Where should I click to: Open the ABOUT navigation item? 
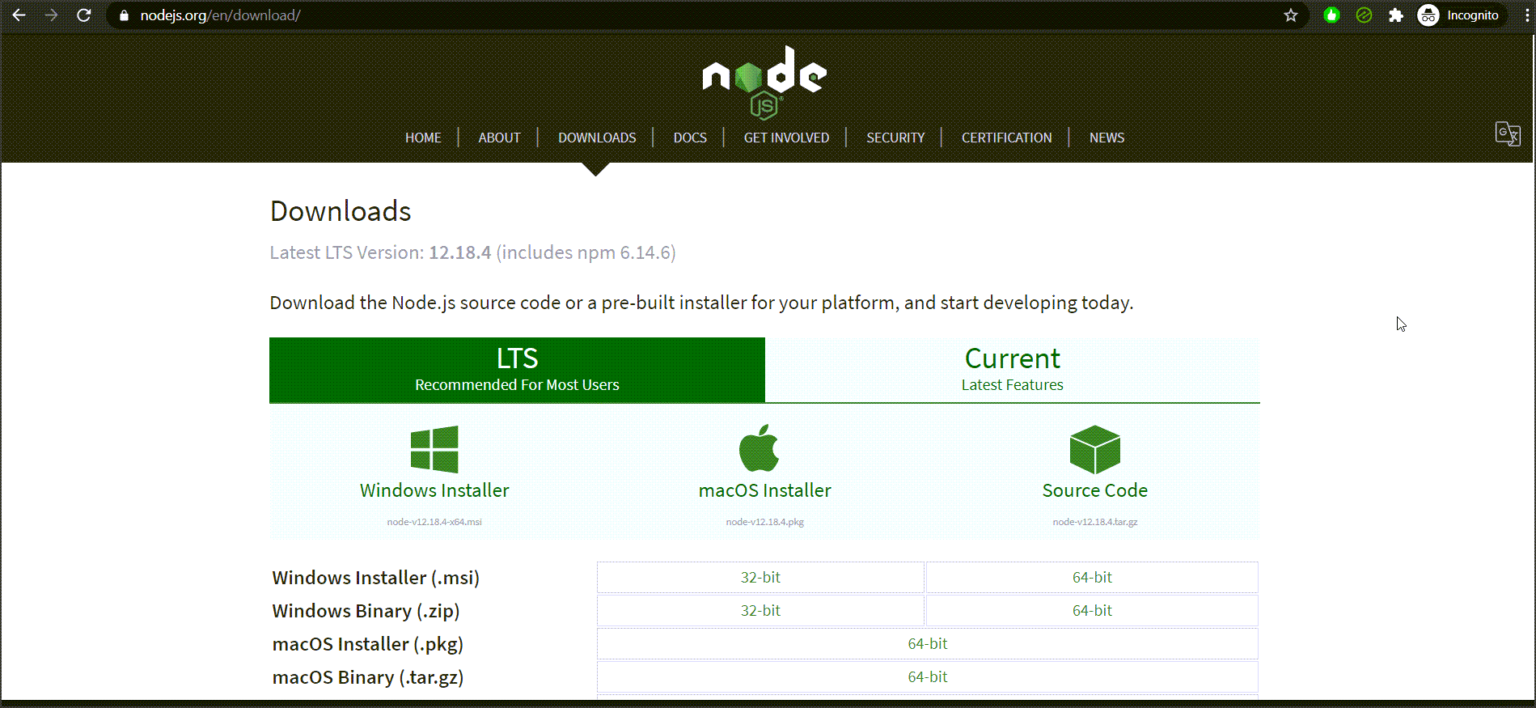pos(499,138)
